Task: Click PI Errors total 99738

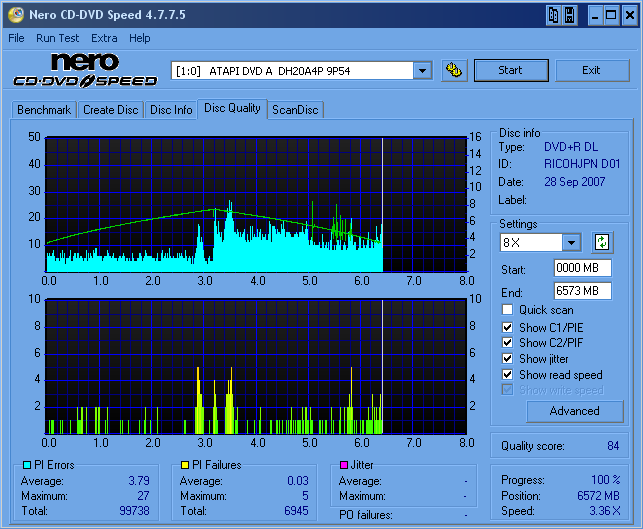Action: coord(135,511)
